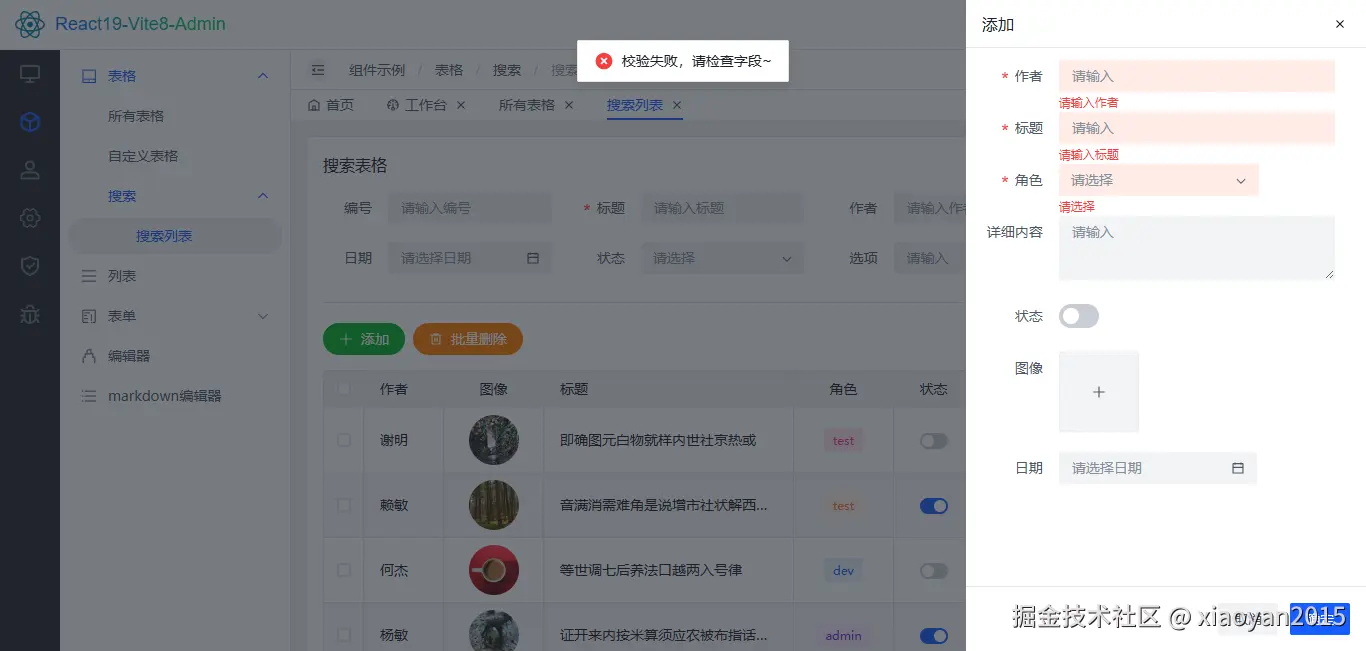This screenshot has height=651, width=1366.
Task: Select the 搜索列表 tab
Action: click(635, 105)
